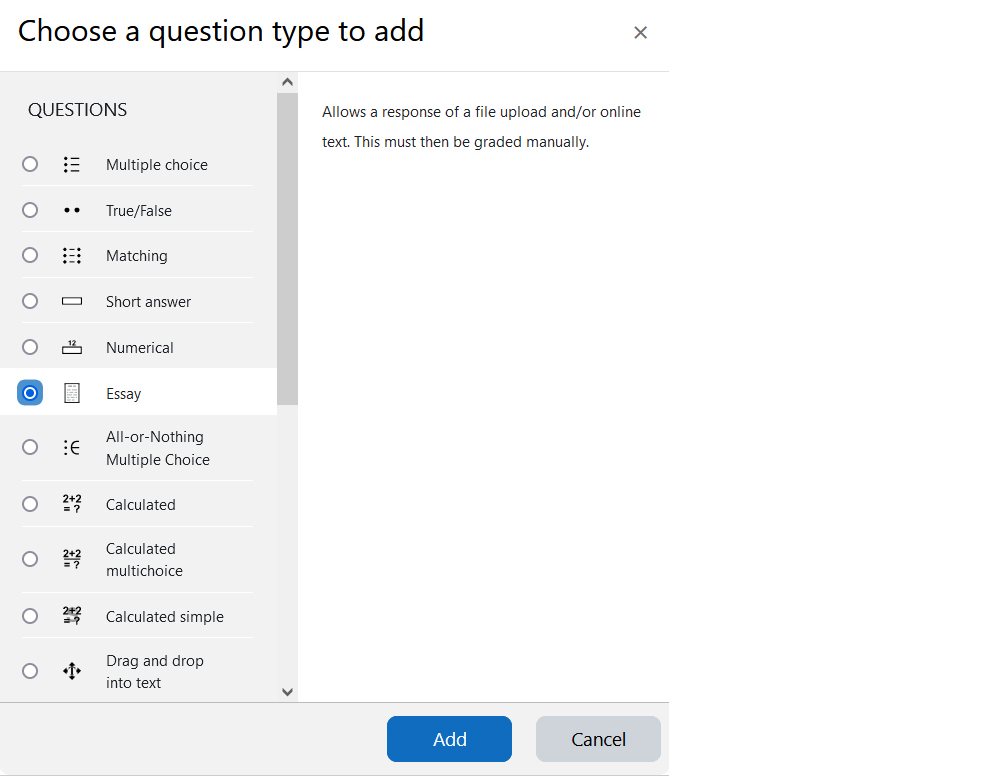1000x776 pixels.
Task: Select the Drag and drop into text radio
Action: click(30, 671)
